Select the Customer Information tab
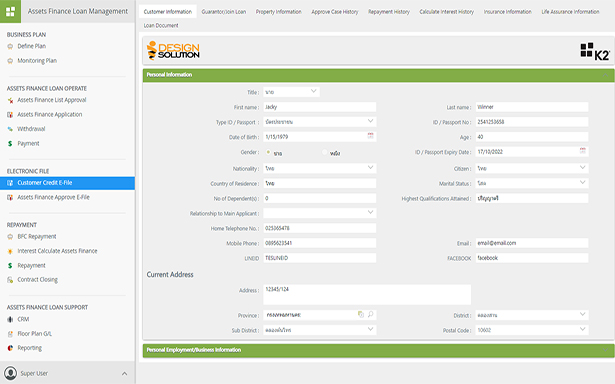The width and height of the screenshot is (615, 384). pos(167,12)
